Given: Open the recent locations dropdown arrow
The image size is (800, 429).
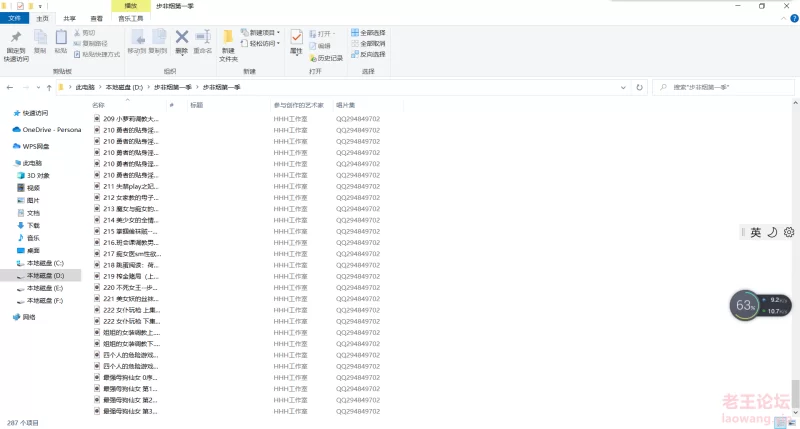Looking at the screenshot, I should pos(38,87).
